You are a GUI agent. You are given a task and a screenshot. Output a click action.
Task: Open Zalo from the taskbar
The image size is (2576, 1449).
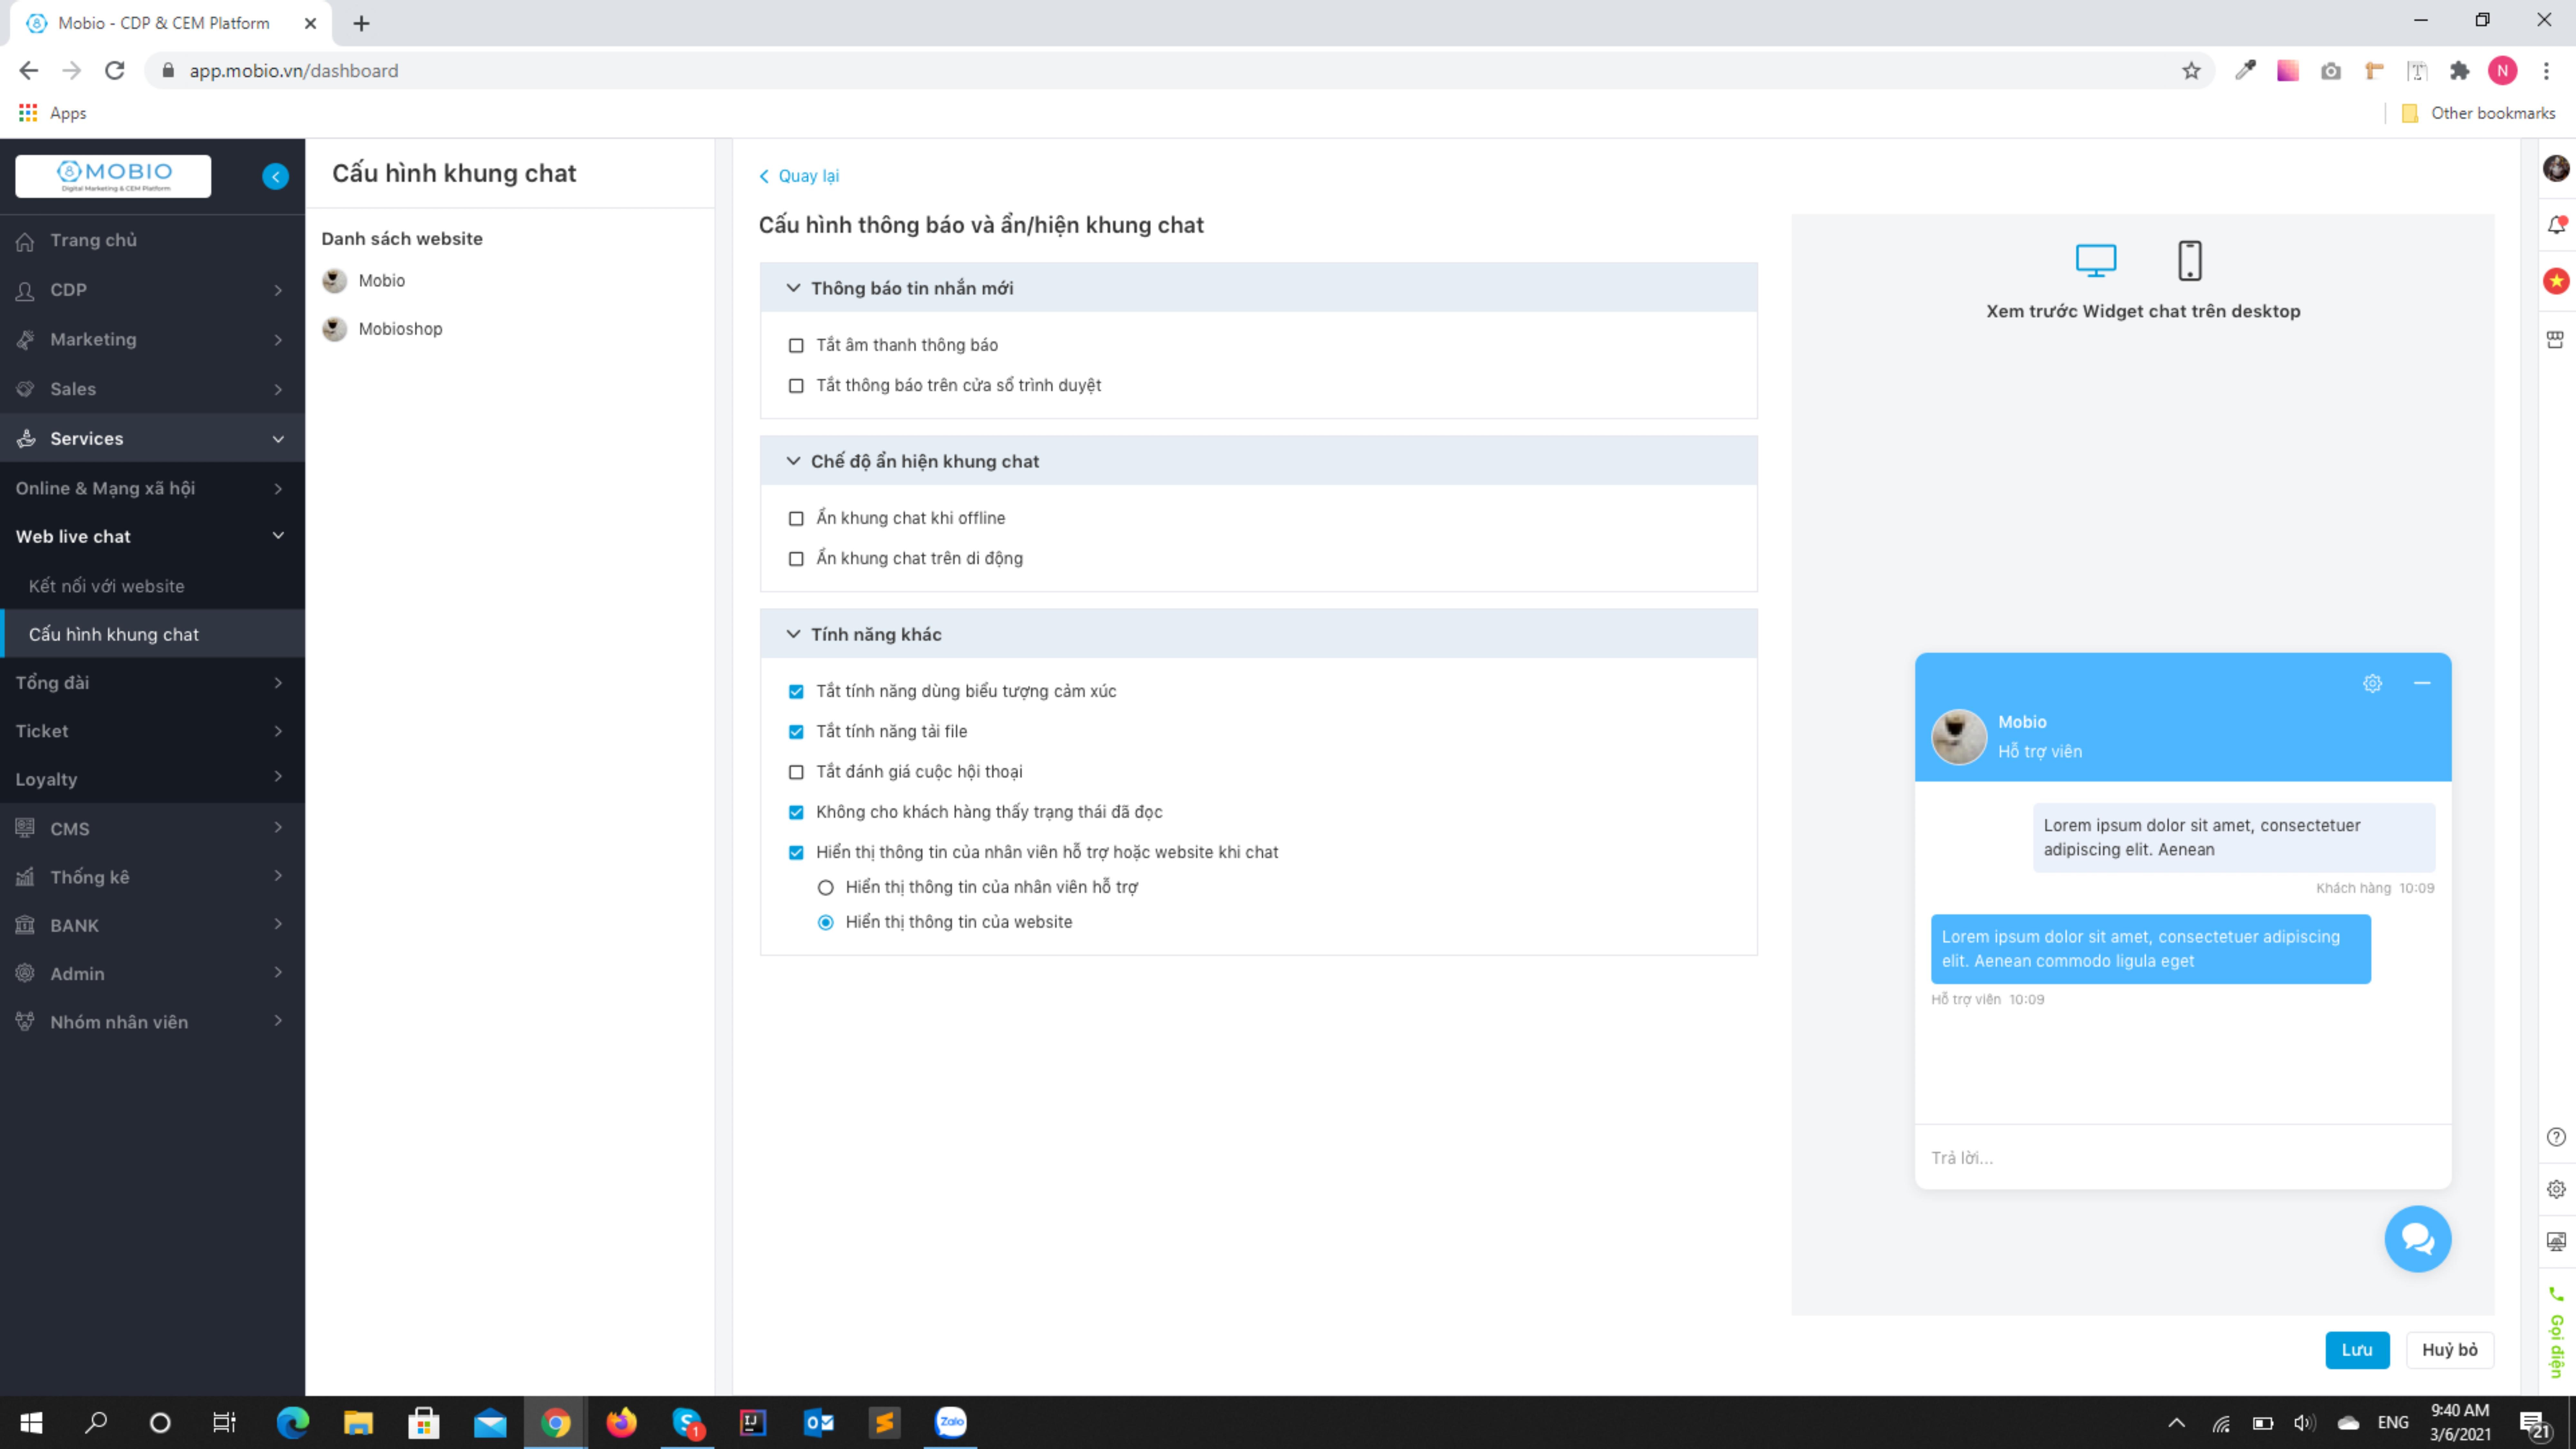950,1422
